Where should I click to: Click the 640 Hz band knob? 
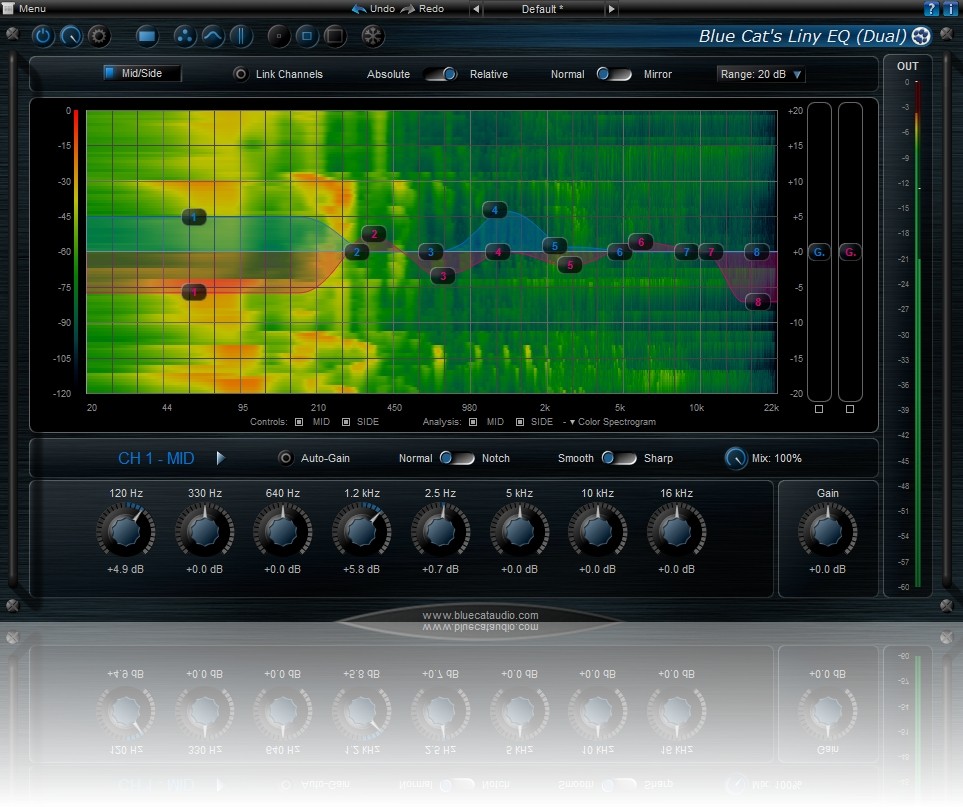[x=283, y=531]
